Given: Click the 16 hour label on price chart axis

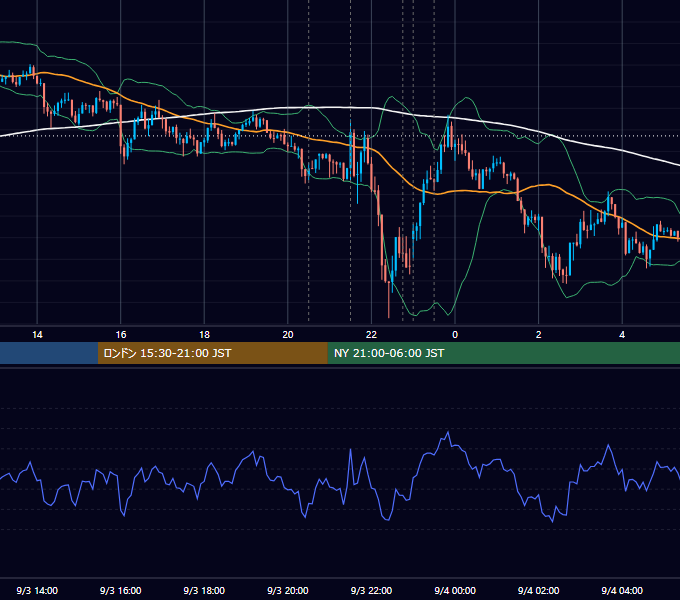Looking at the screenshot, I should click(121, 335).
